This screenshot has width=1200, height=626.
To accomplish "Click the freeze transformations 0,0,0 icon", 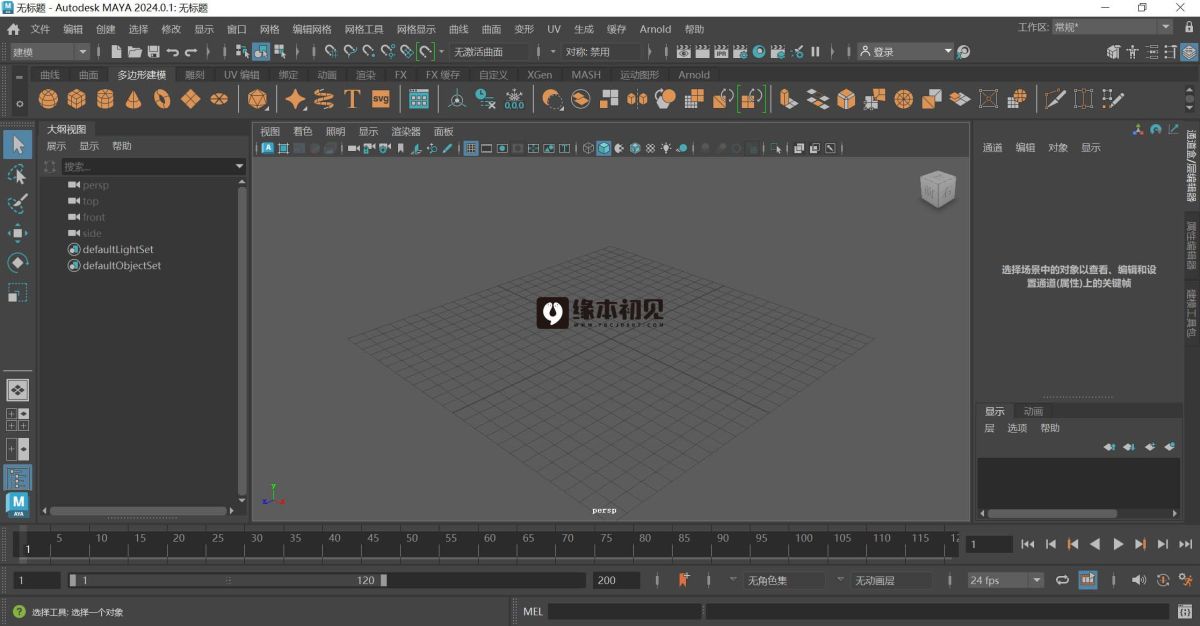I will pyautogui.click(x=514, y=99).
